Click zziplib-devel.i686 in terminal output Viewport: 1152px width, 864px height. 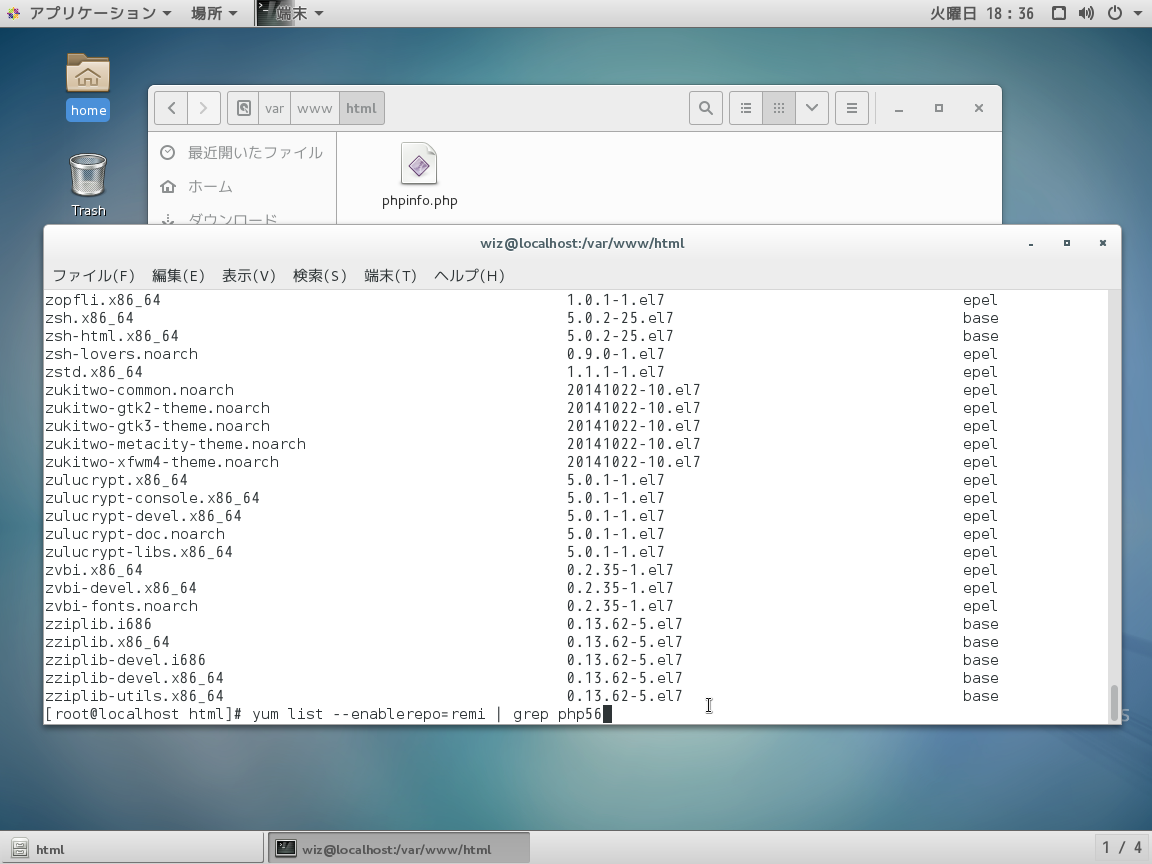pos(126,660)
